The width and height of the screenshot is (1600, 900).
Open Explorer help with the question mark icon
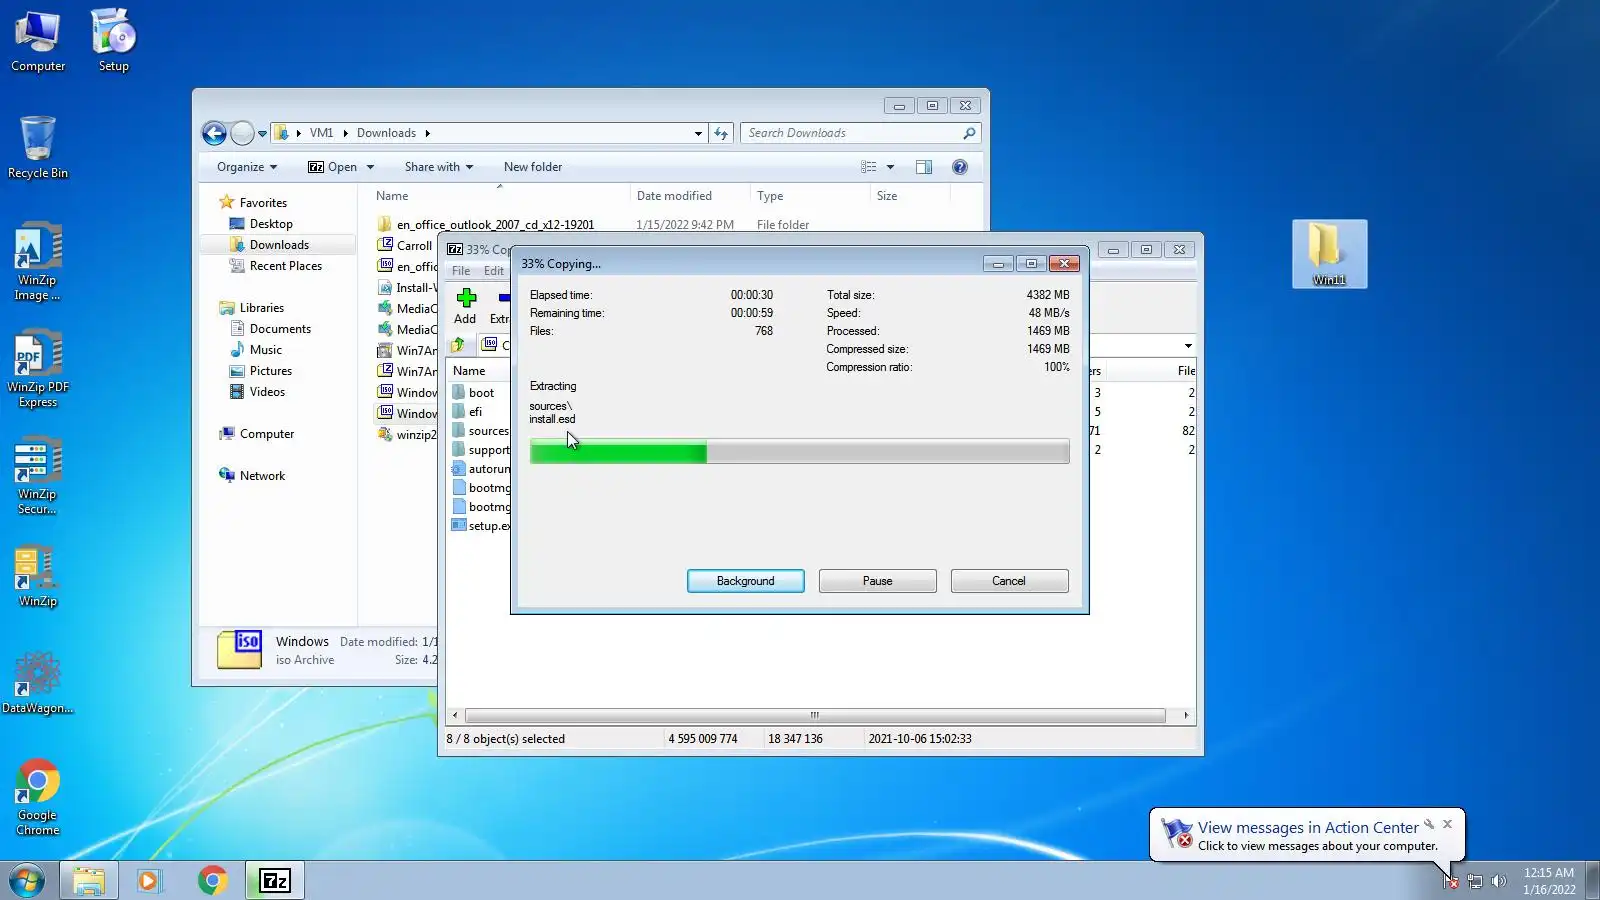[960, 167]
